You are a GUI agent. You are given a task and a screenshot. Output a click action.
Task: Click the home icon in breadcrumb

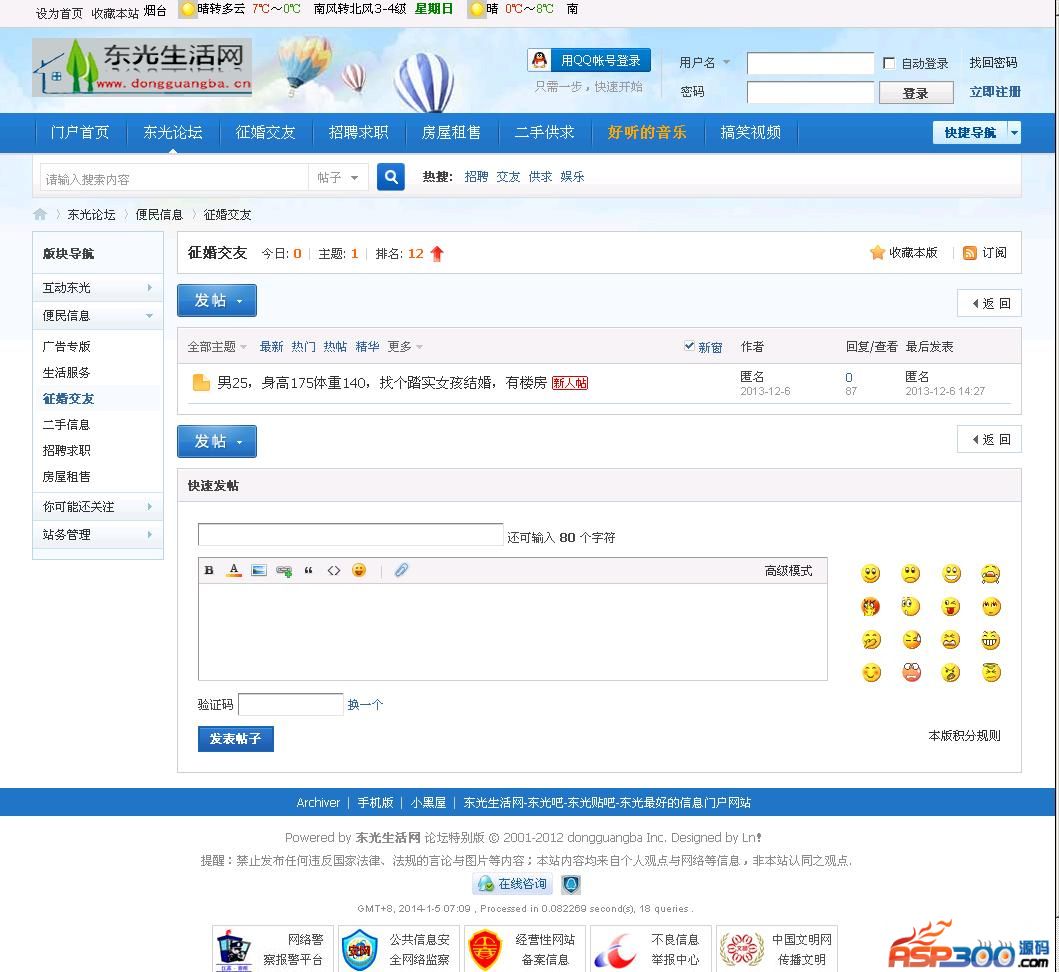click(x=40, y=214)
